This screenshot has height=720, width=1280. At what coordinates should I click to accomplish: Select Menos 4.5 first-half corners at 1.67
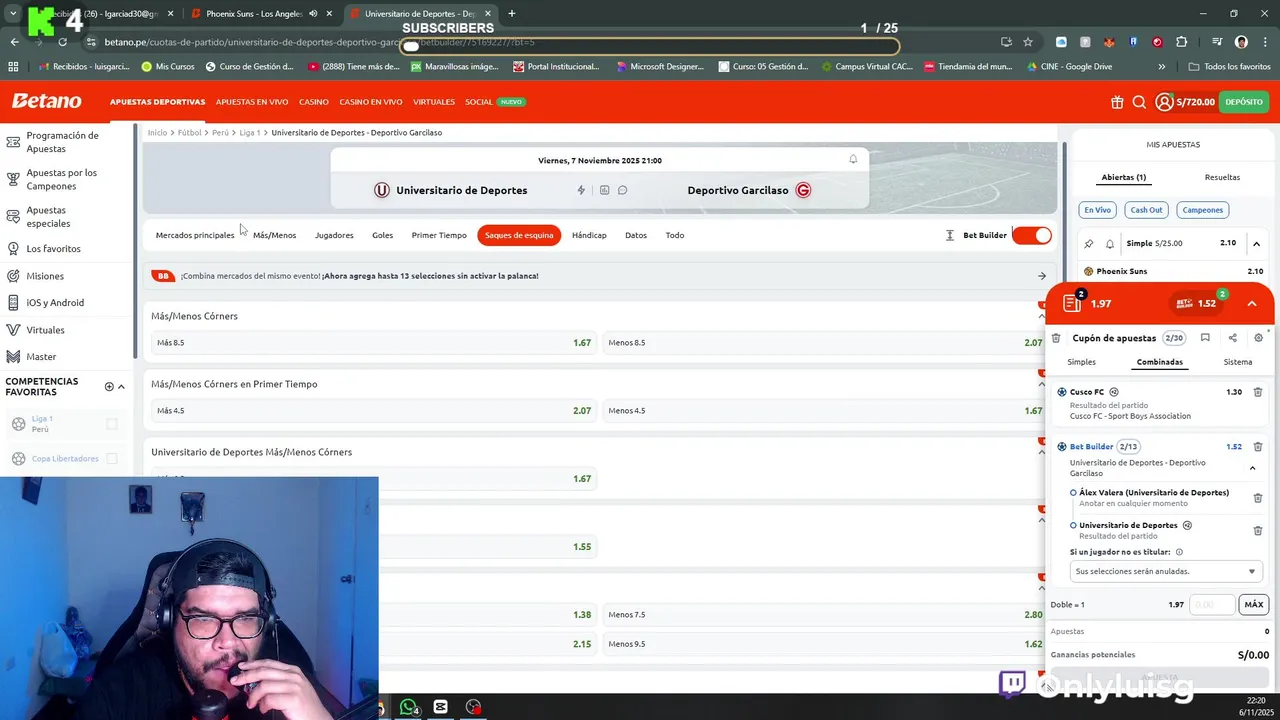pos(825,411)
